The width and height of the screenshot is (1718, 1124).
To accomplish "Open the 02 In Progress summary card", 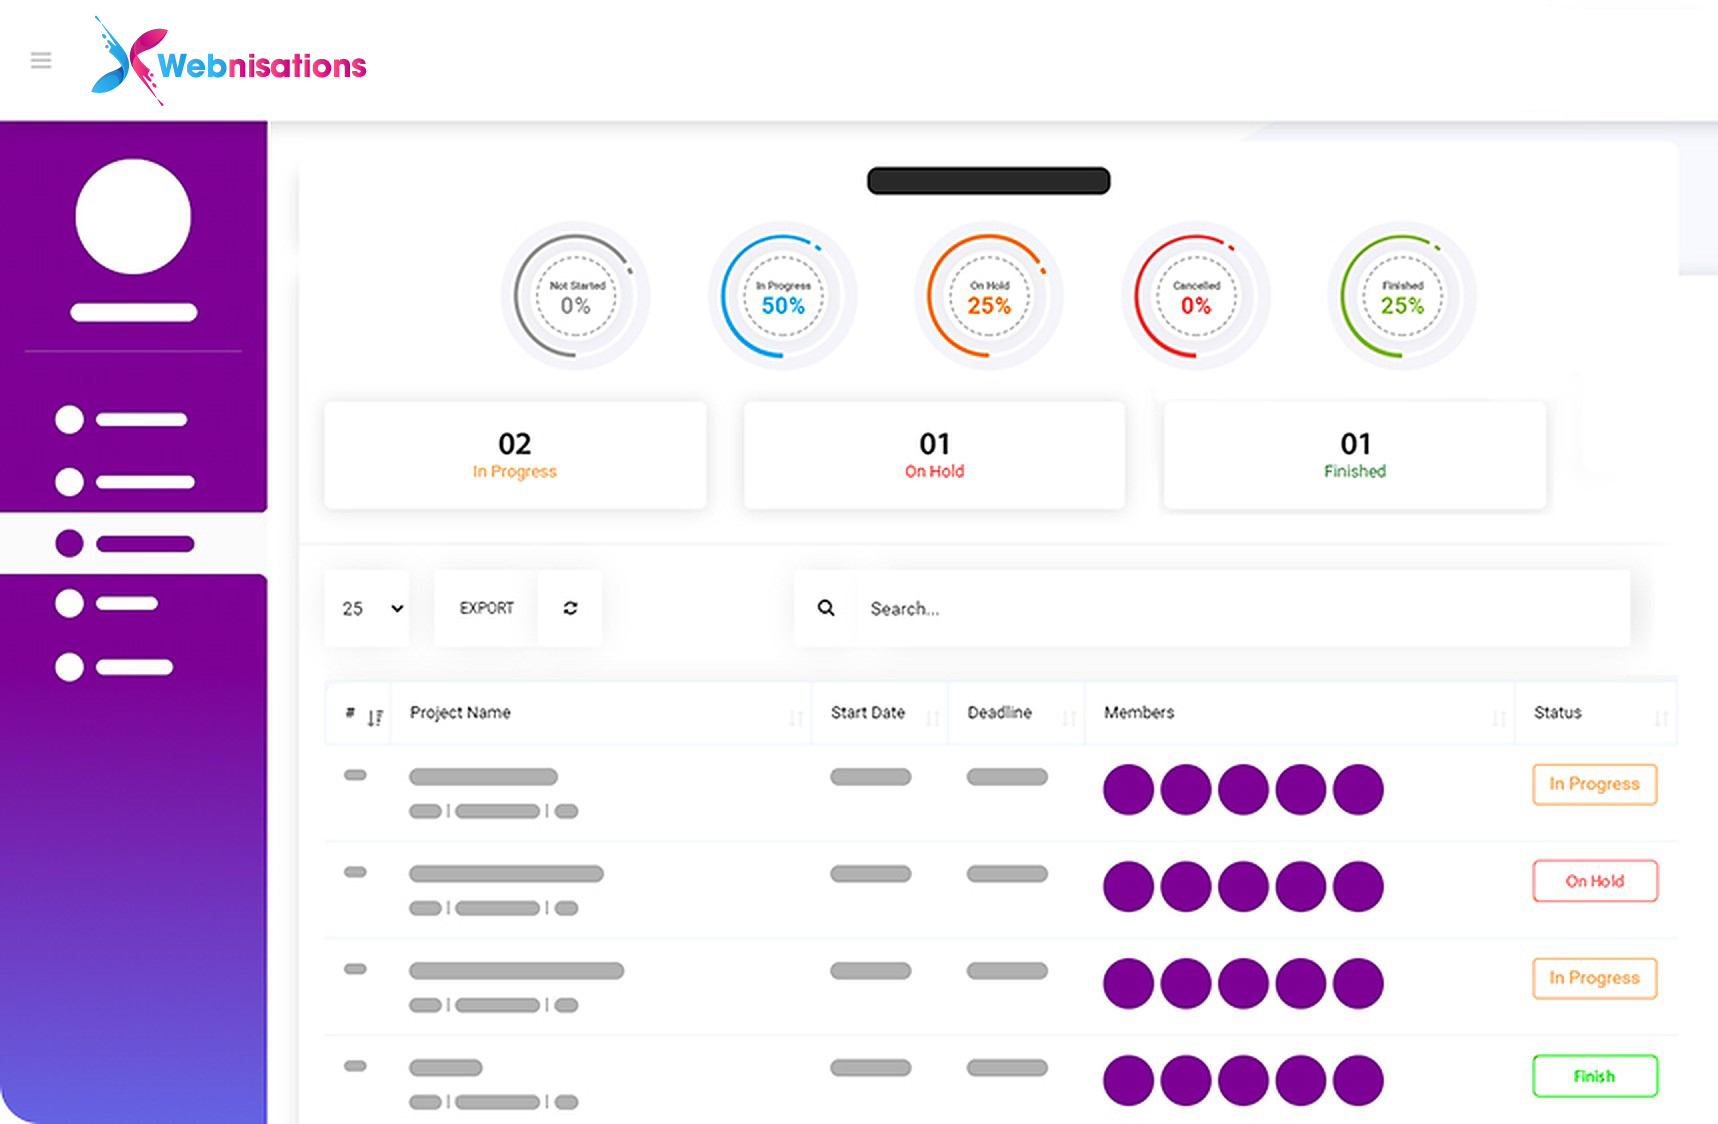I will [x=515, y=456].
